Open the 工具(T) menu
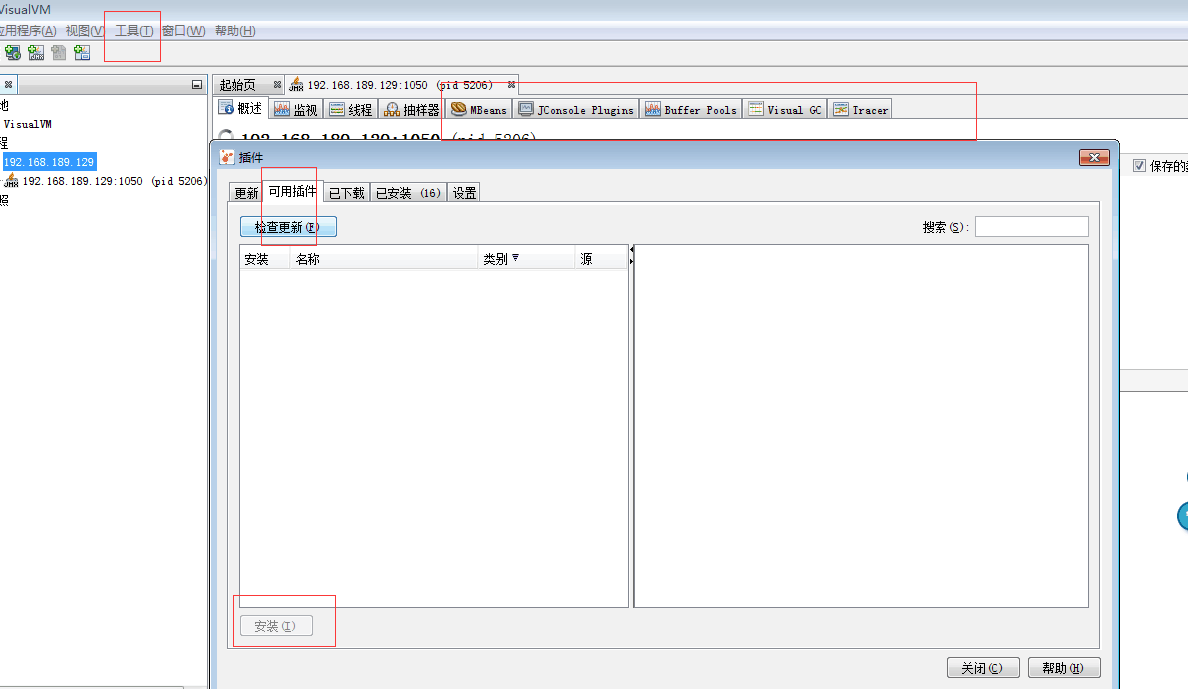 [x=134, y=30]
